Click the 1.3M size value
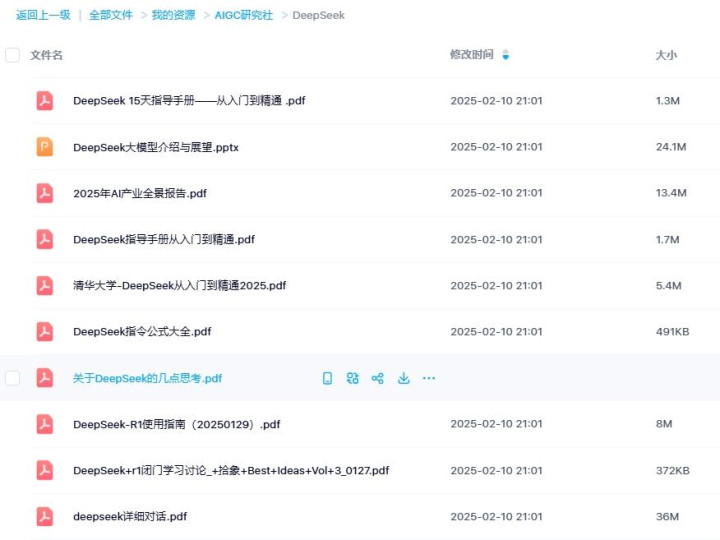 point(668,101)
